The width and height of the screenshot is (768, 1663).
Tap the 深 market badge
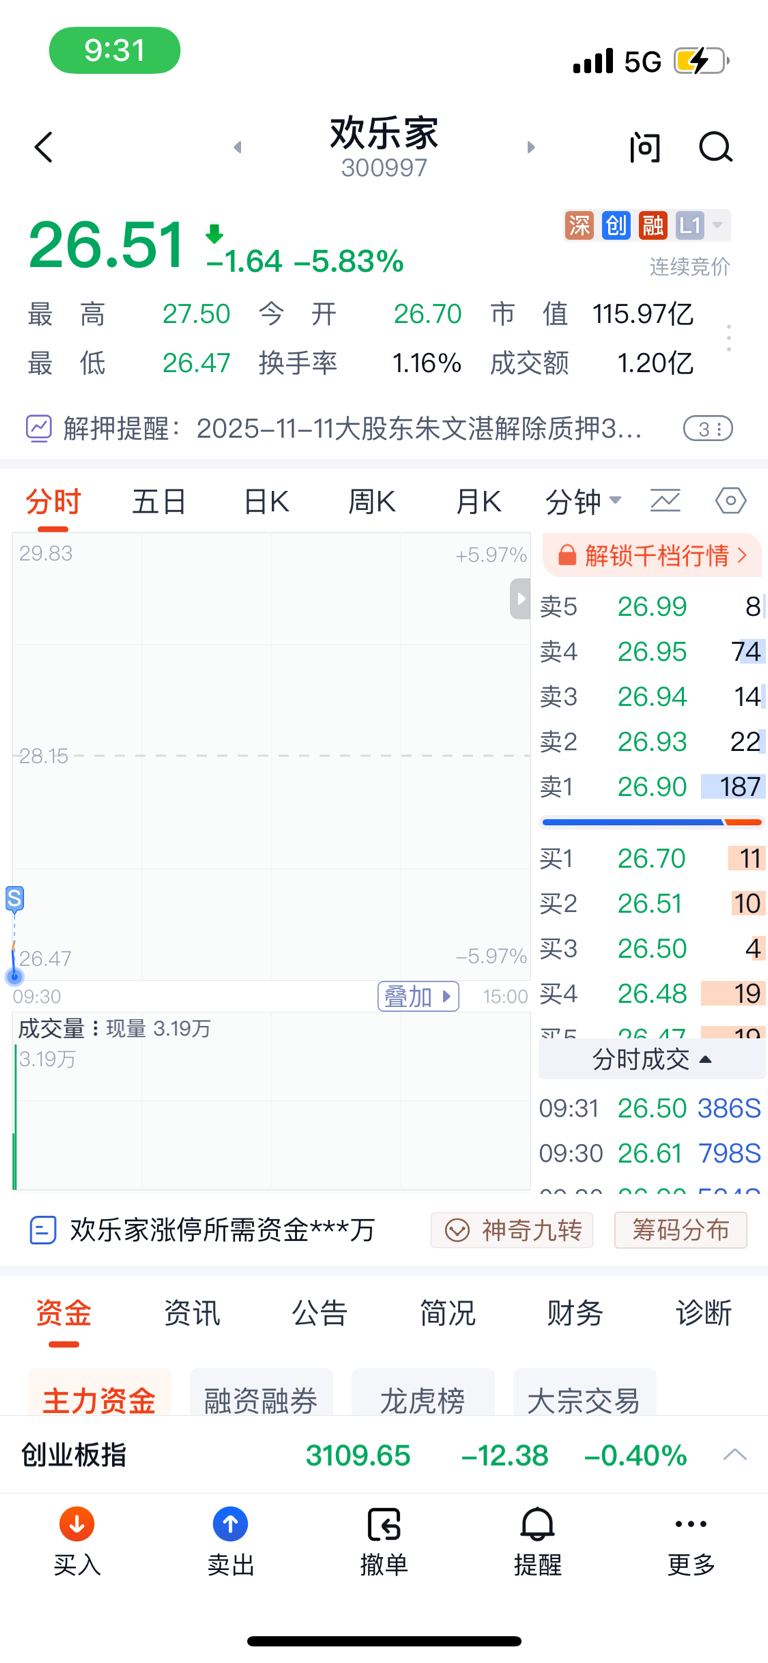pos(579,225)
